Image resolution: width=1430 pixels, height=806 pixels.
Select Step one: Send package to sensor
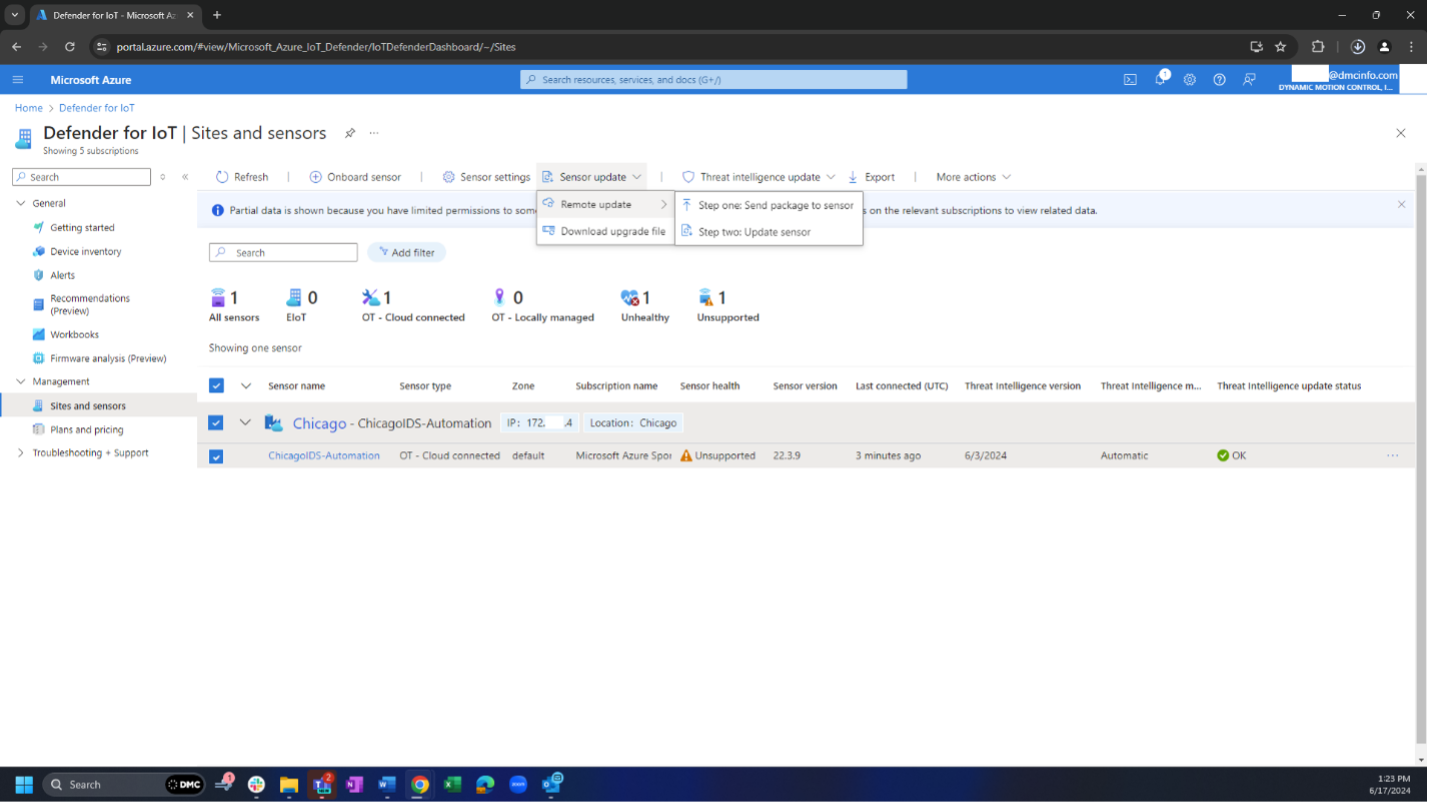click(768, 205)
